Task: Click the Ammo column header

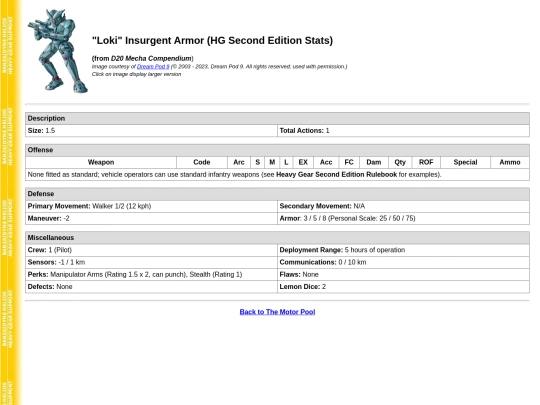Action: [510, 162]
